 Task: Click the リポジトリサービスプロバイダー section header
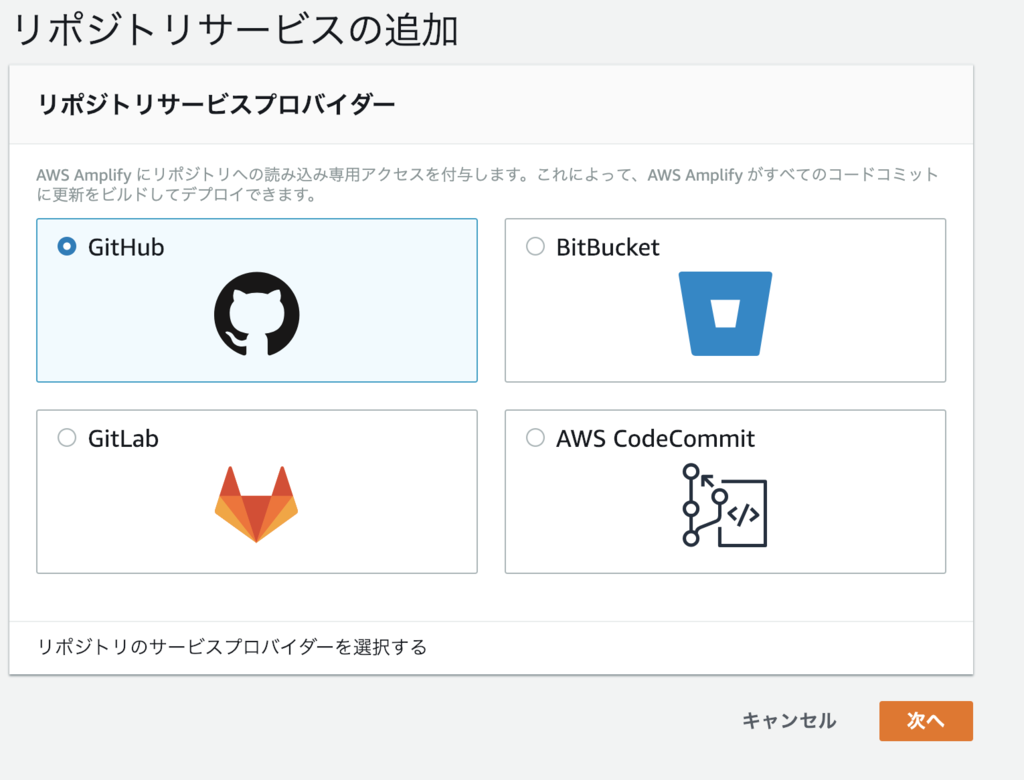pyautogui.click(x=216, y=105)
